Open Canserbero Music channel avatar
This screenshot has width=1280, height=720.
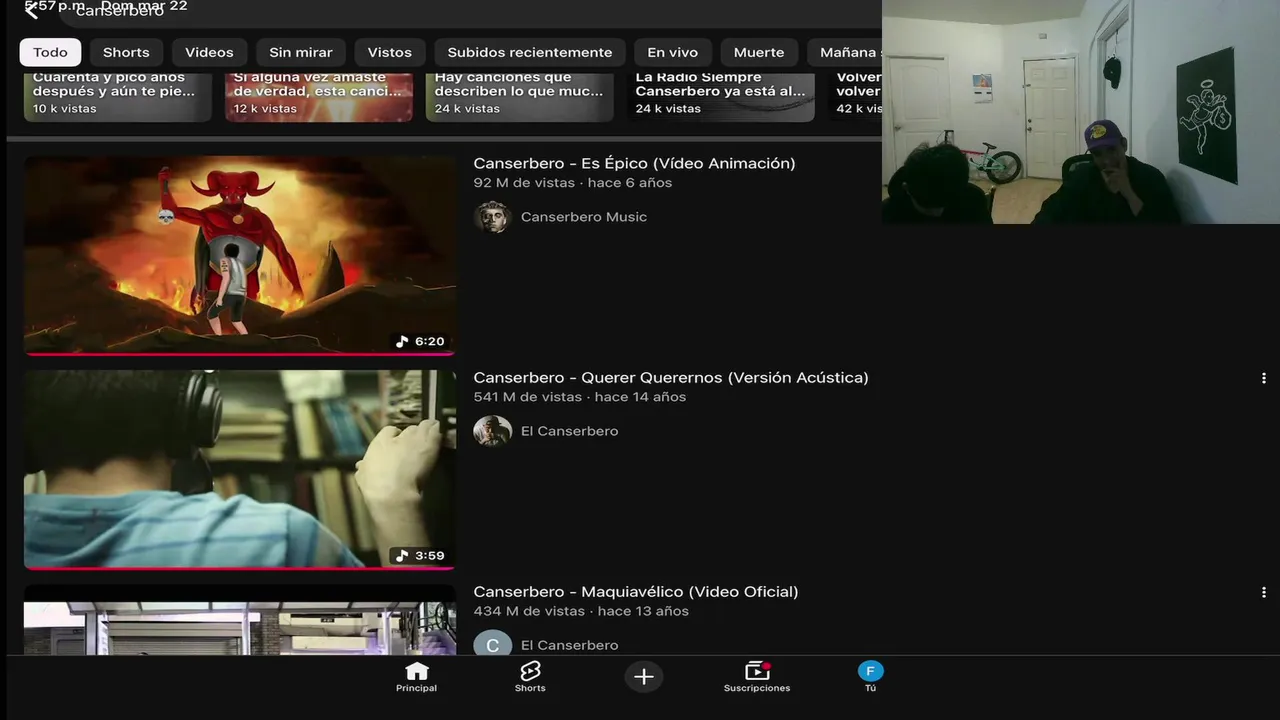pos(492,217)
